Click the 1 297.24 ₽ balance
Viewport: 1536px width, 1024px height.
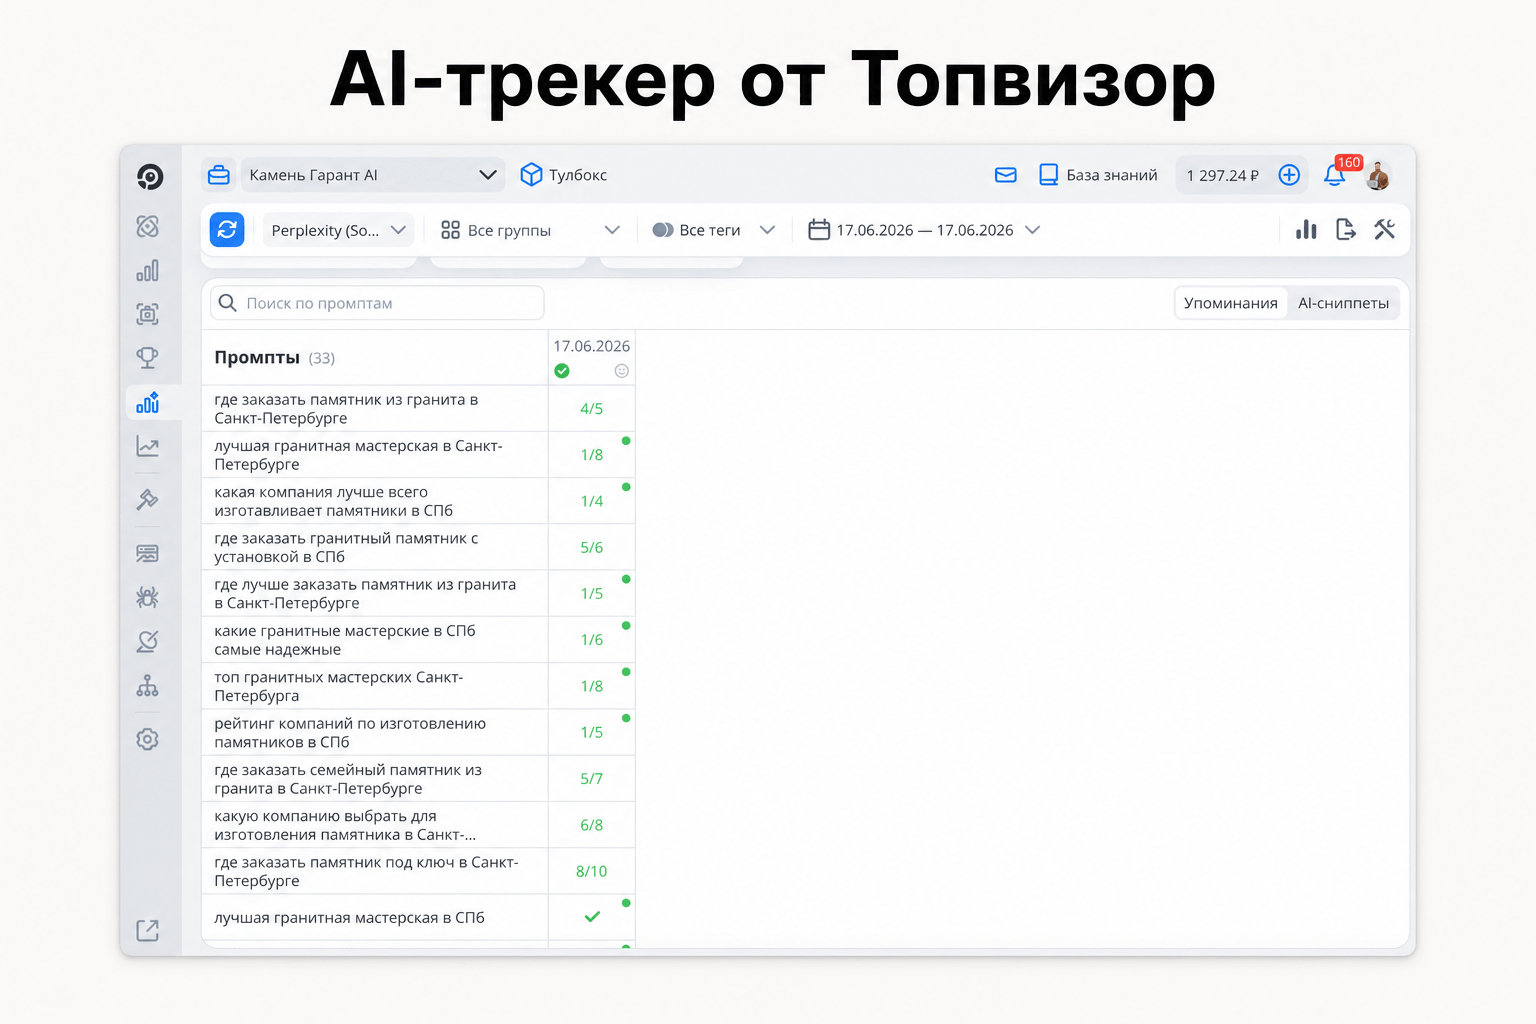tap(1222, 175)
